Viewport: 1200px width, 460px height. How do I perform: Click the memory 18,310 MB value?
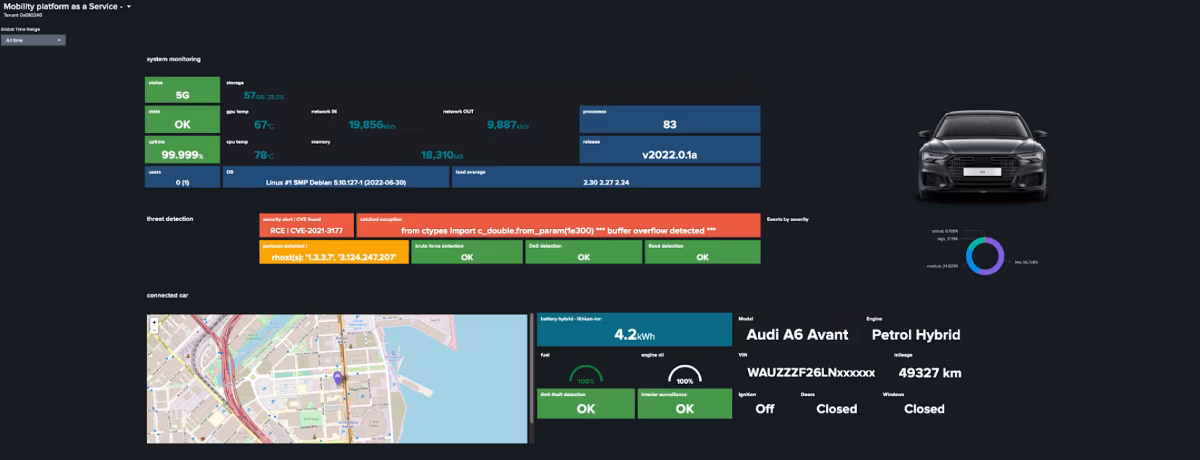tap(443, 155)
